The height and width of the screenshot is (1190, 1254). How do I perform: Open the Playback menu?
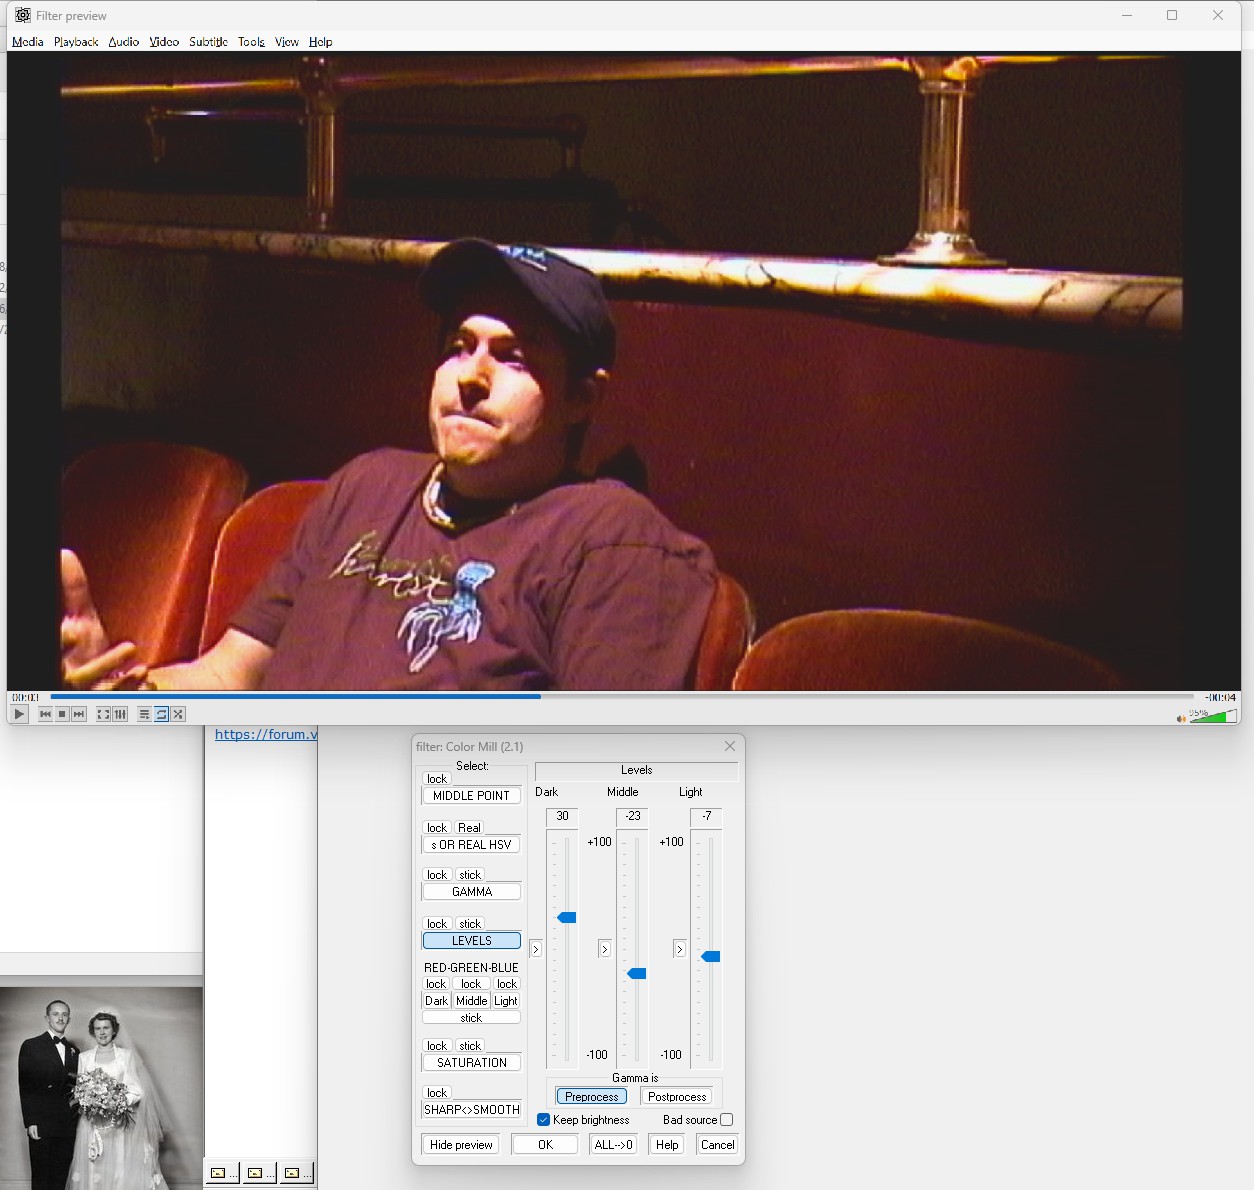point(76,42)
